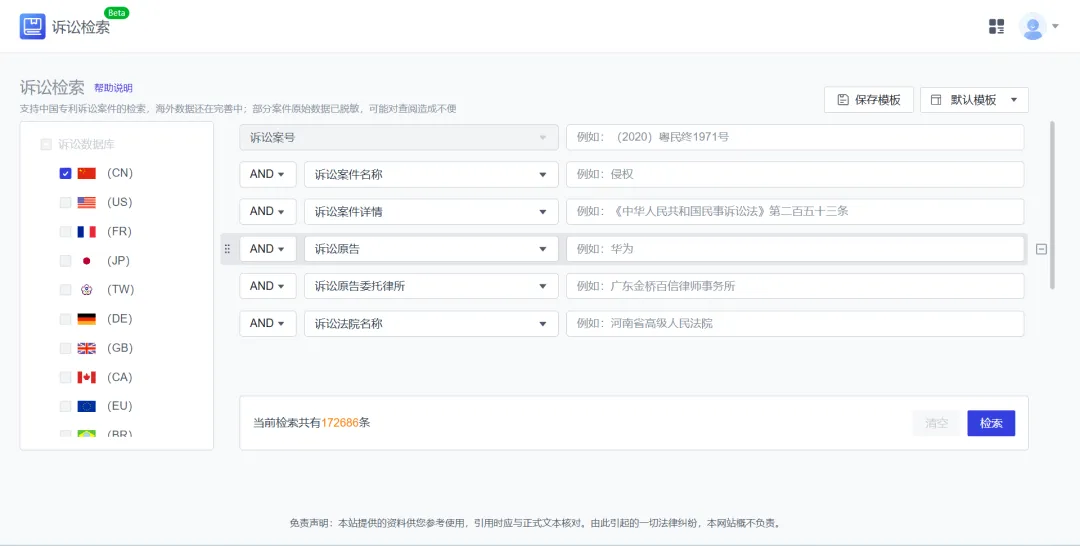
Task: Open the 默认模板 template dropdown
Action: 974,100
